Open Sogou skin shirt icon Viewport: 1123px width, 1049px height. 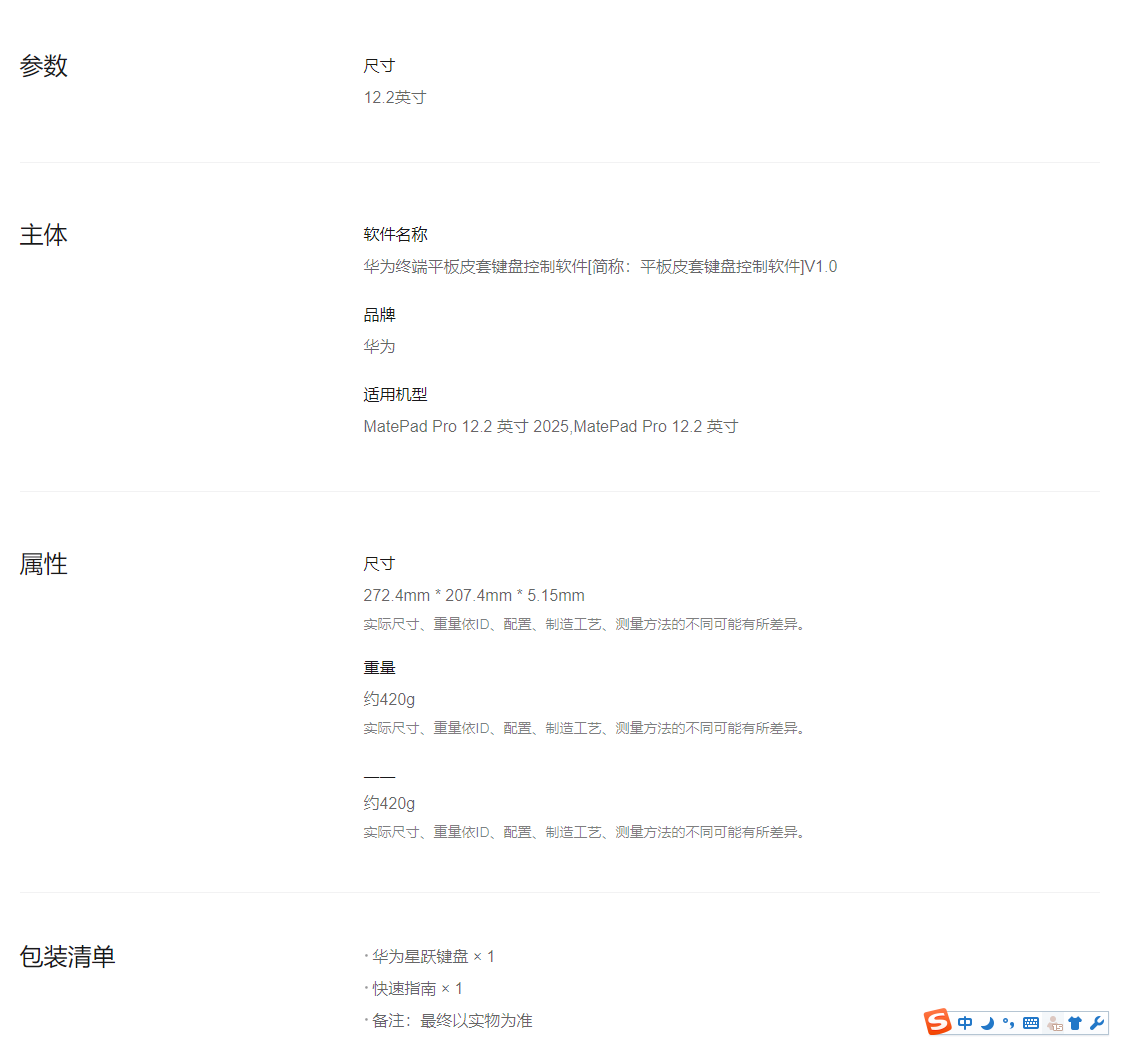point(1075,1023)
